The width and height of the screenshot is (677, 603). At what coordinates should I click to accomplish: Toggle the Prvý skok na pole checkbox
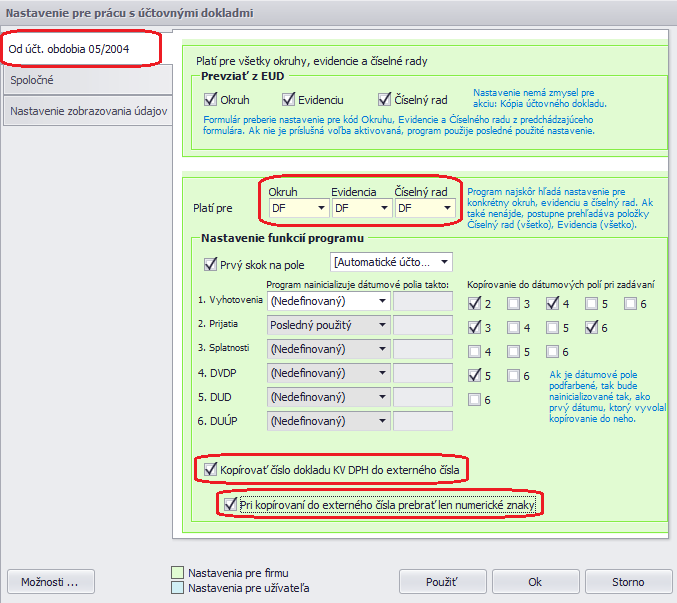coord(210,264)
